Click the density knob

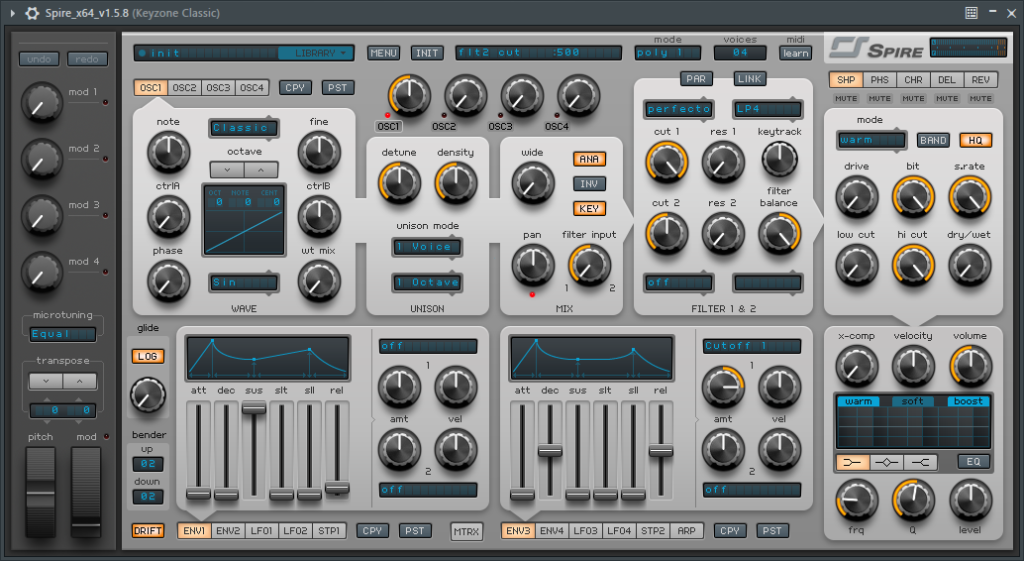click(455, 182)
